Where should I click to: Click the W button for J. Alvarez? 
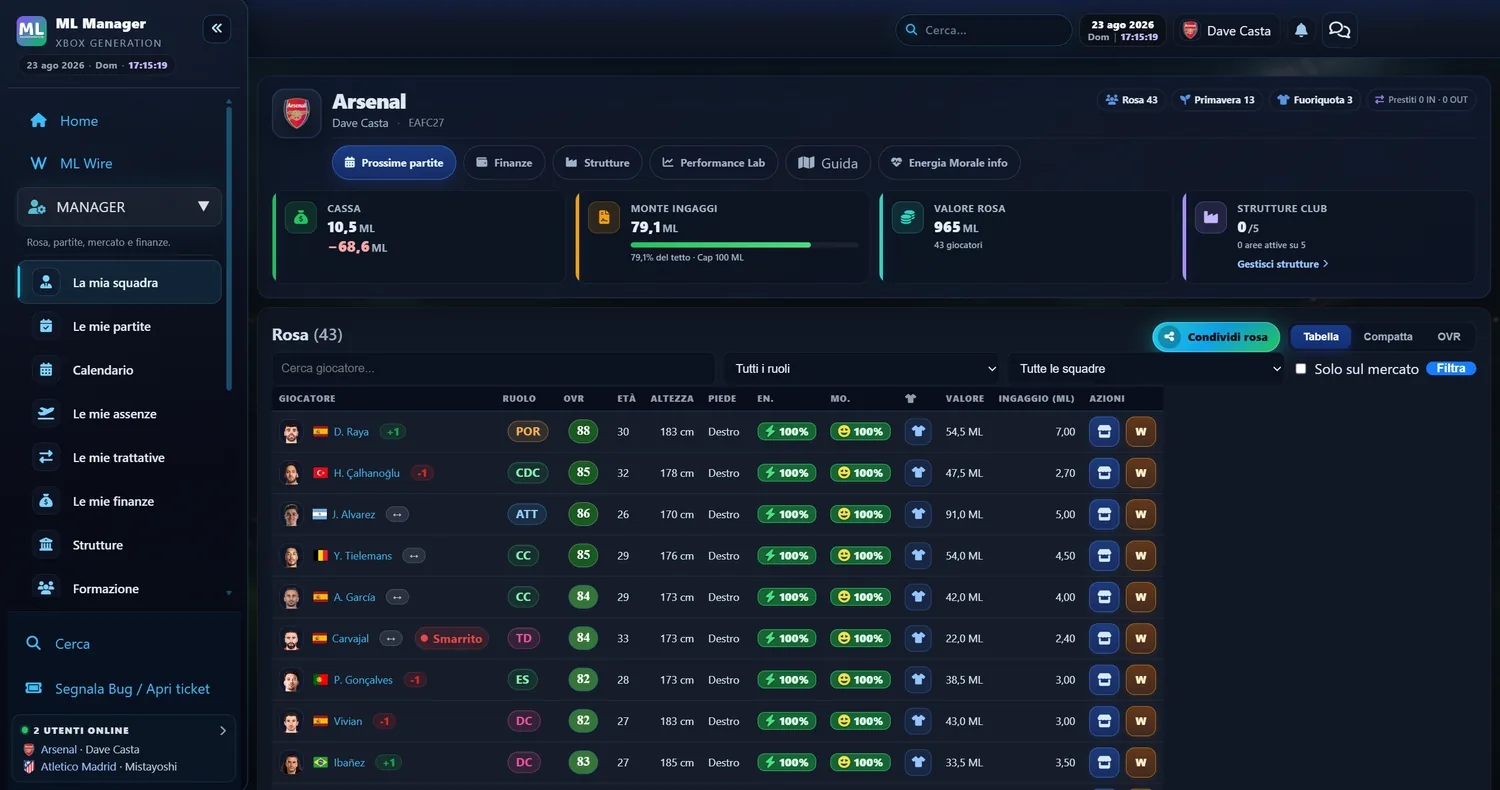coord(1141,514)
